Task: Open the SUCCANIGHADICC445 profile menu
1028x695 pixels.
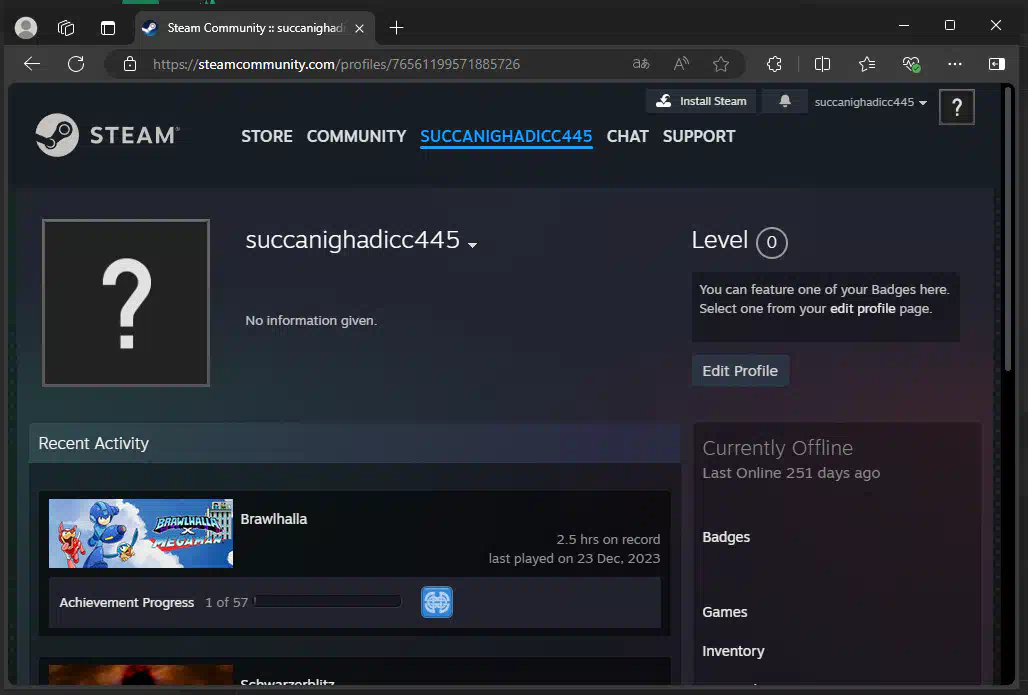Action: click(x=506, y=136)
